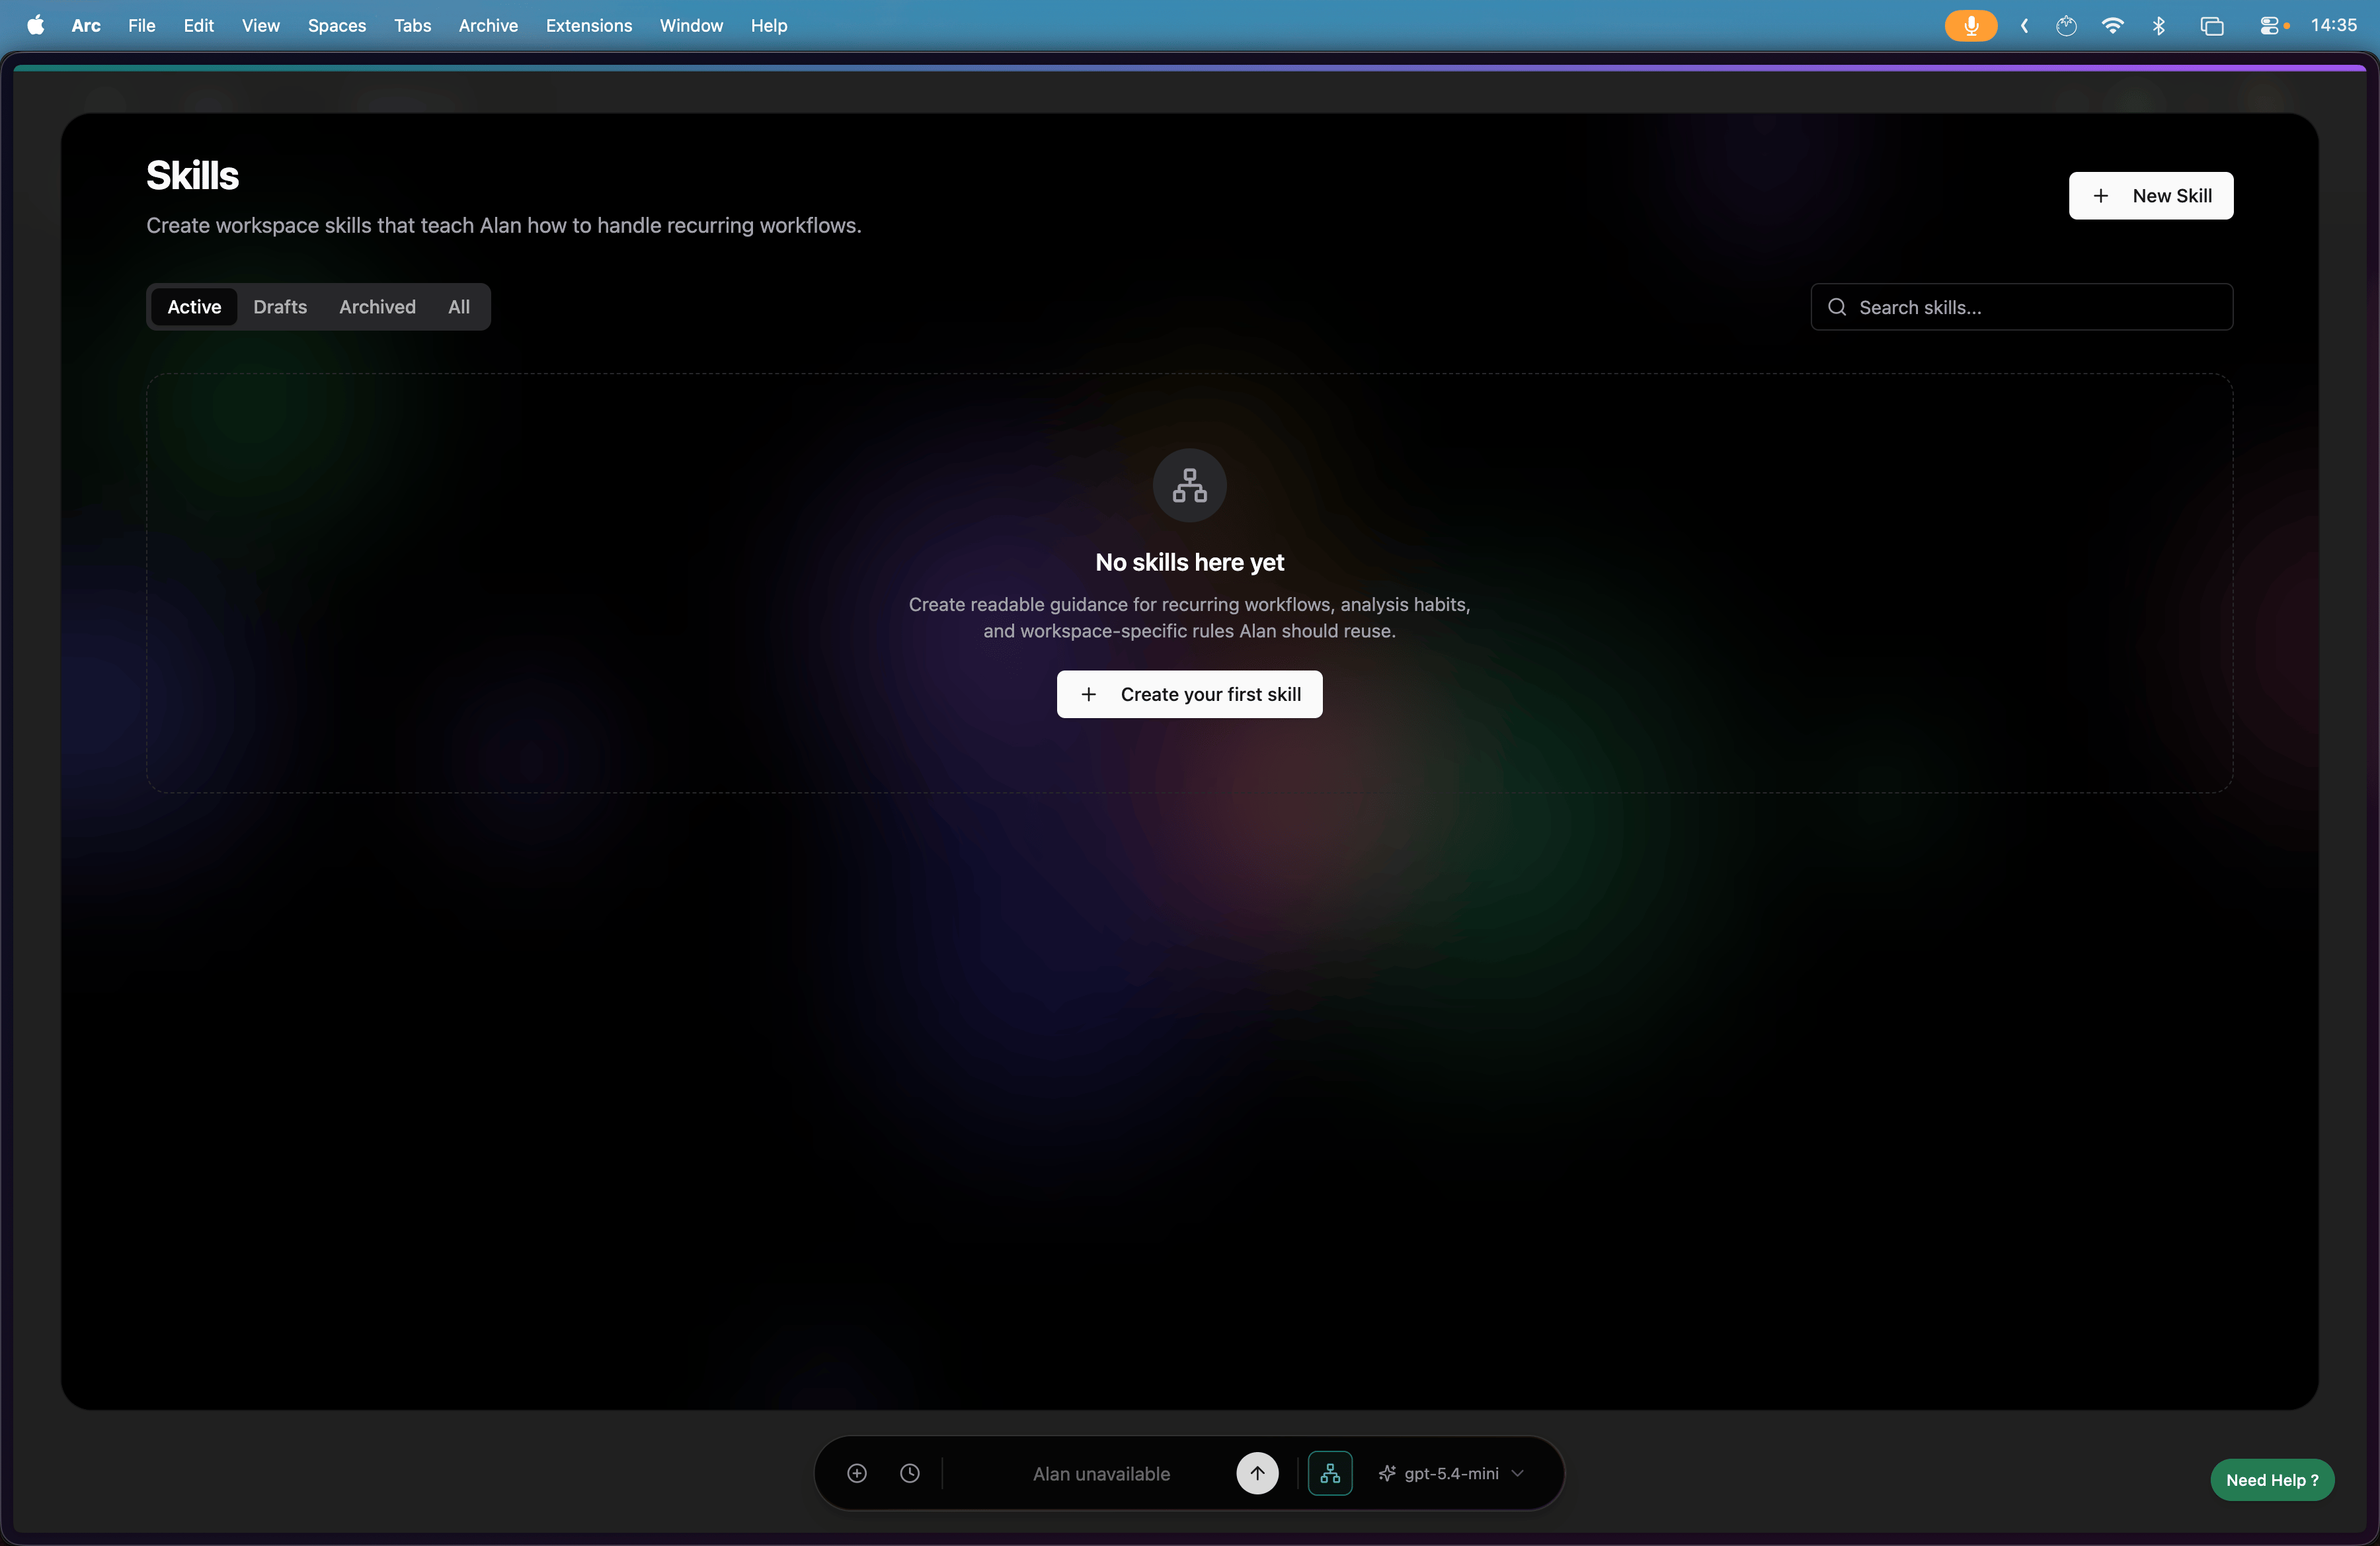Open the Arc menu
This screenshot has width=2380, height=1546.
tap(86, 25)
